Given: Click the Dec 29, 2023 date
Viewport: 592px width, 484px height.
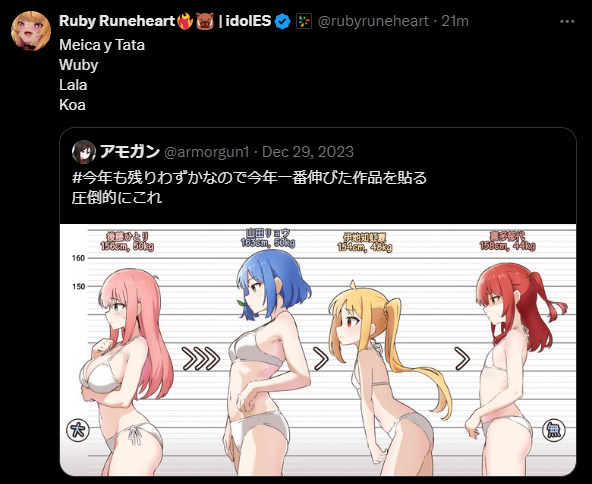Looking at the screenshot, I should point(308,152).
